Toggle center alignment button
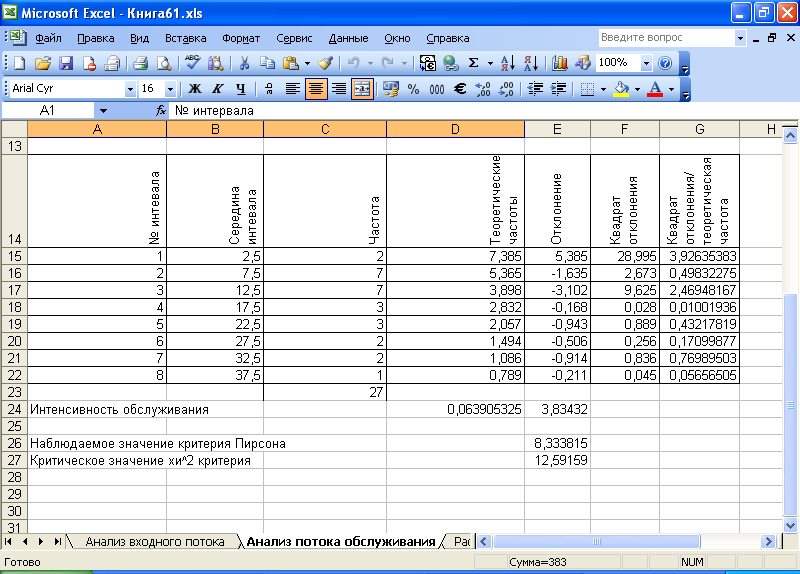Image resolution: width=800 pixels, height=574 pixels. (x=316, y=89)
